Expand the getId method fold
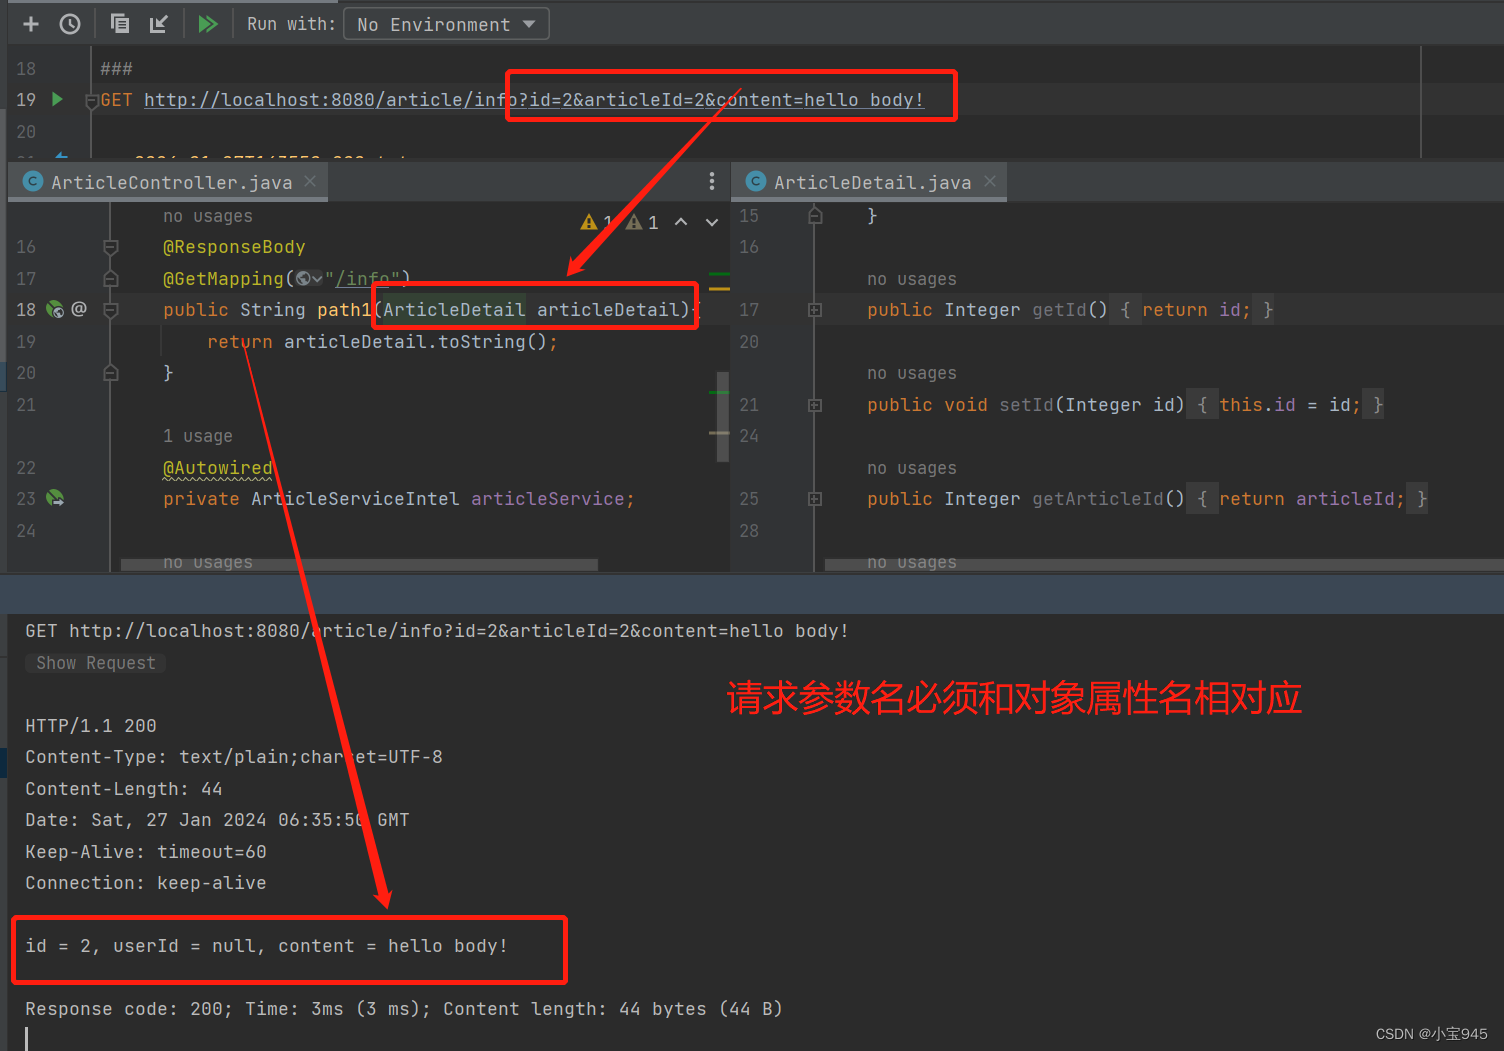Image resolution: width=1504 pixels, height=1051 pixels. point(815,310)
